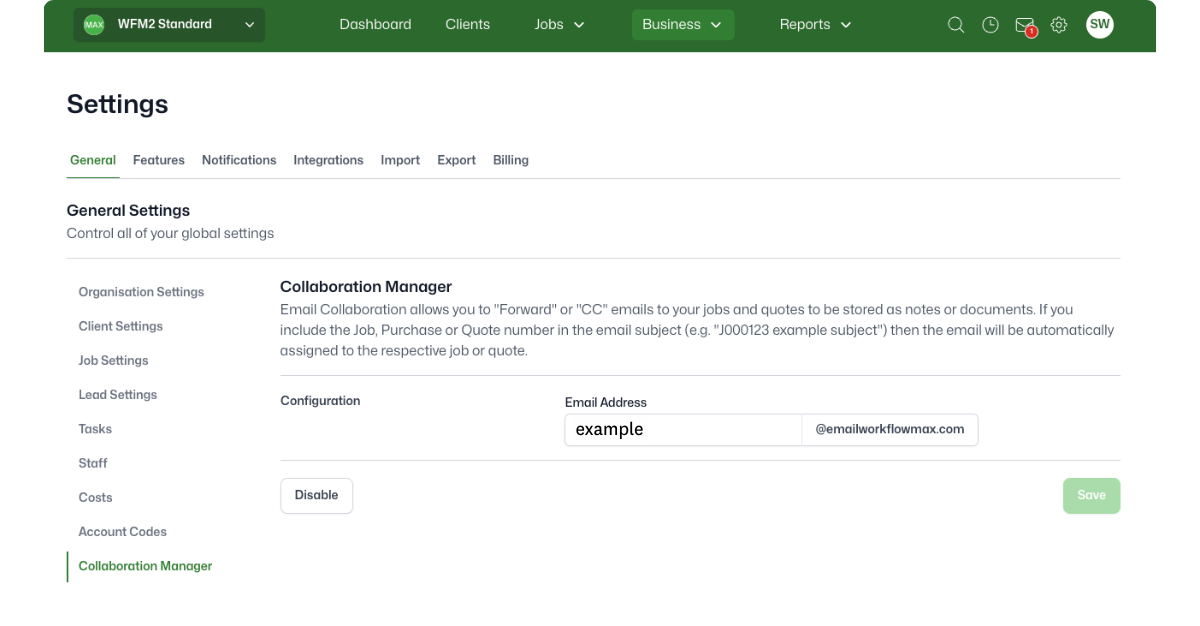Select Organisation Settings in the sidebar
Screen dimensions: 1200x626
tap(141, 292)
